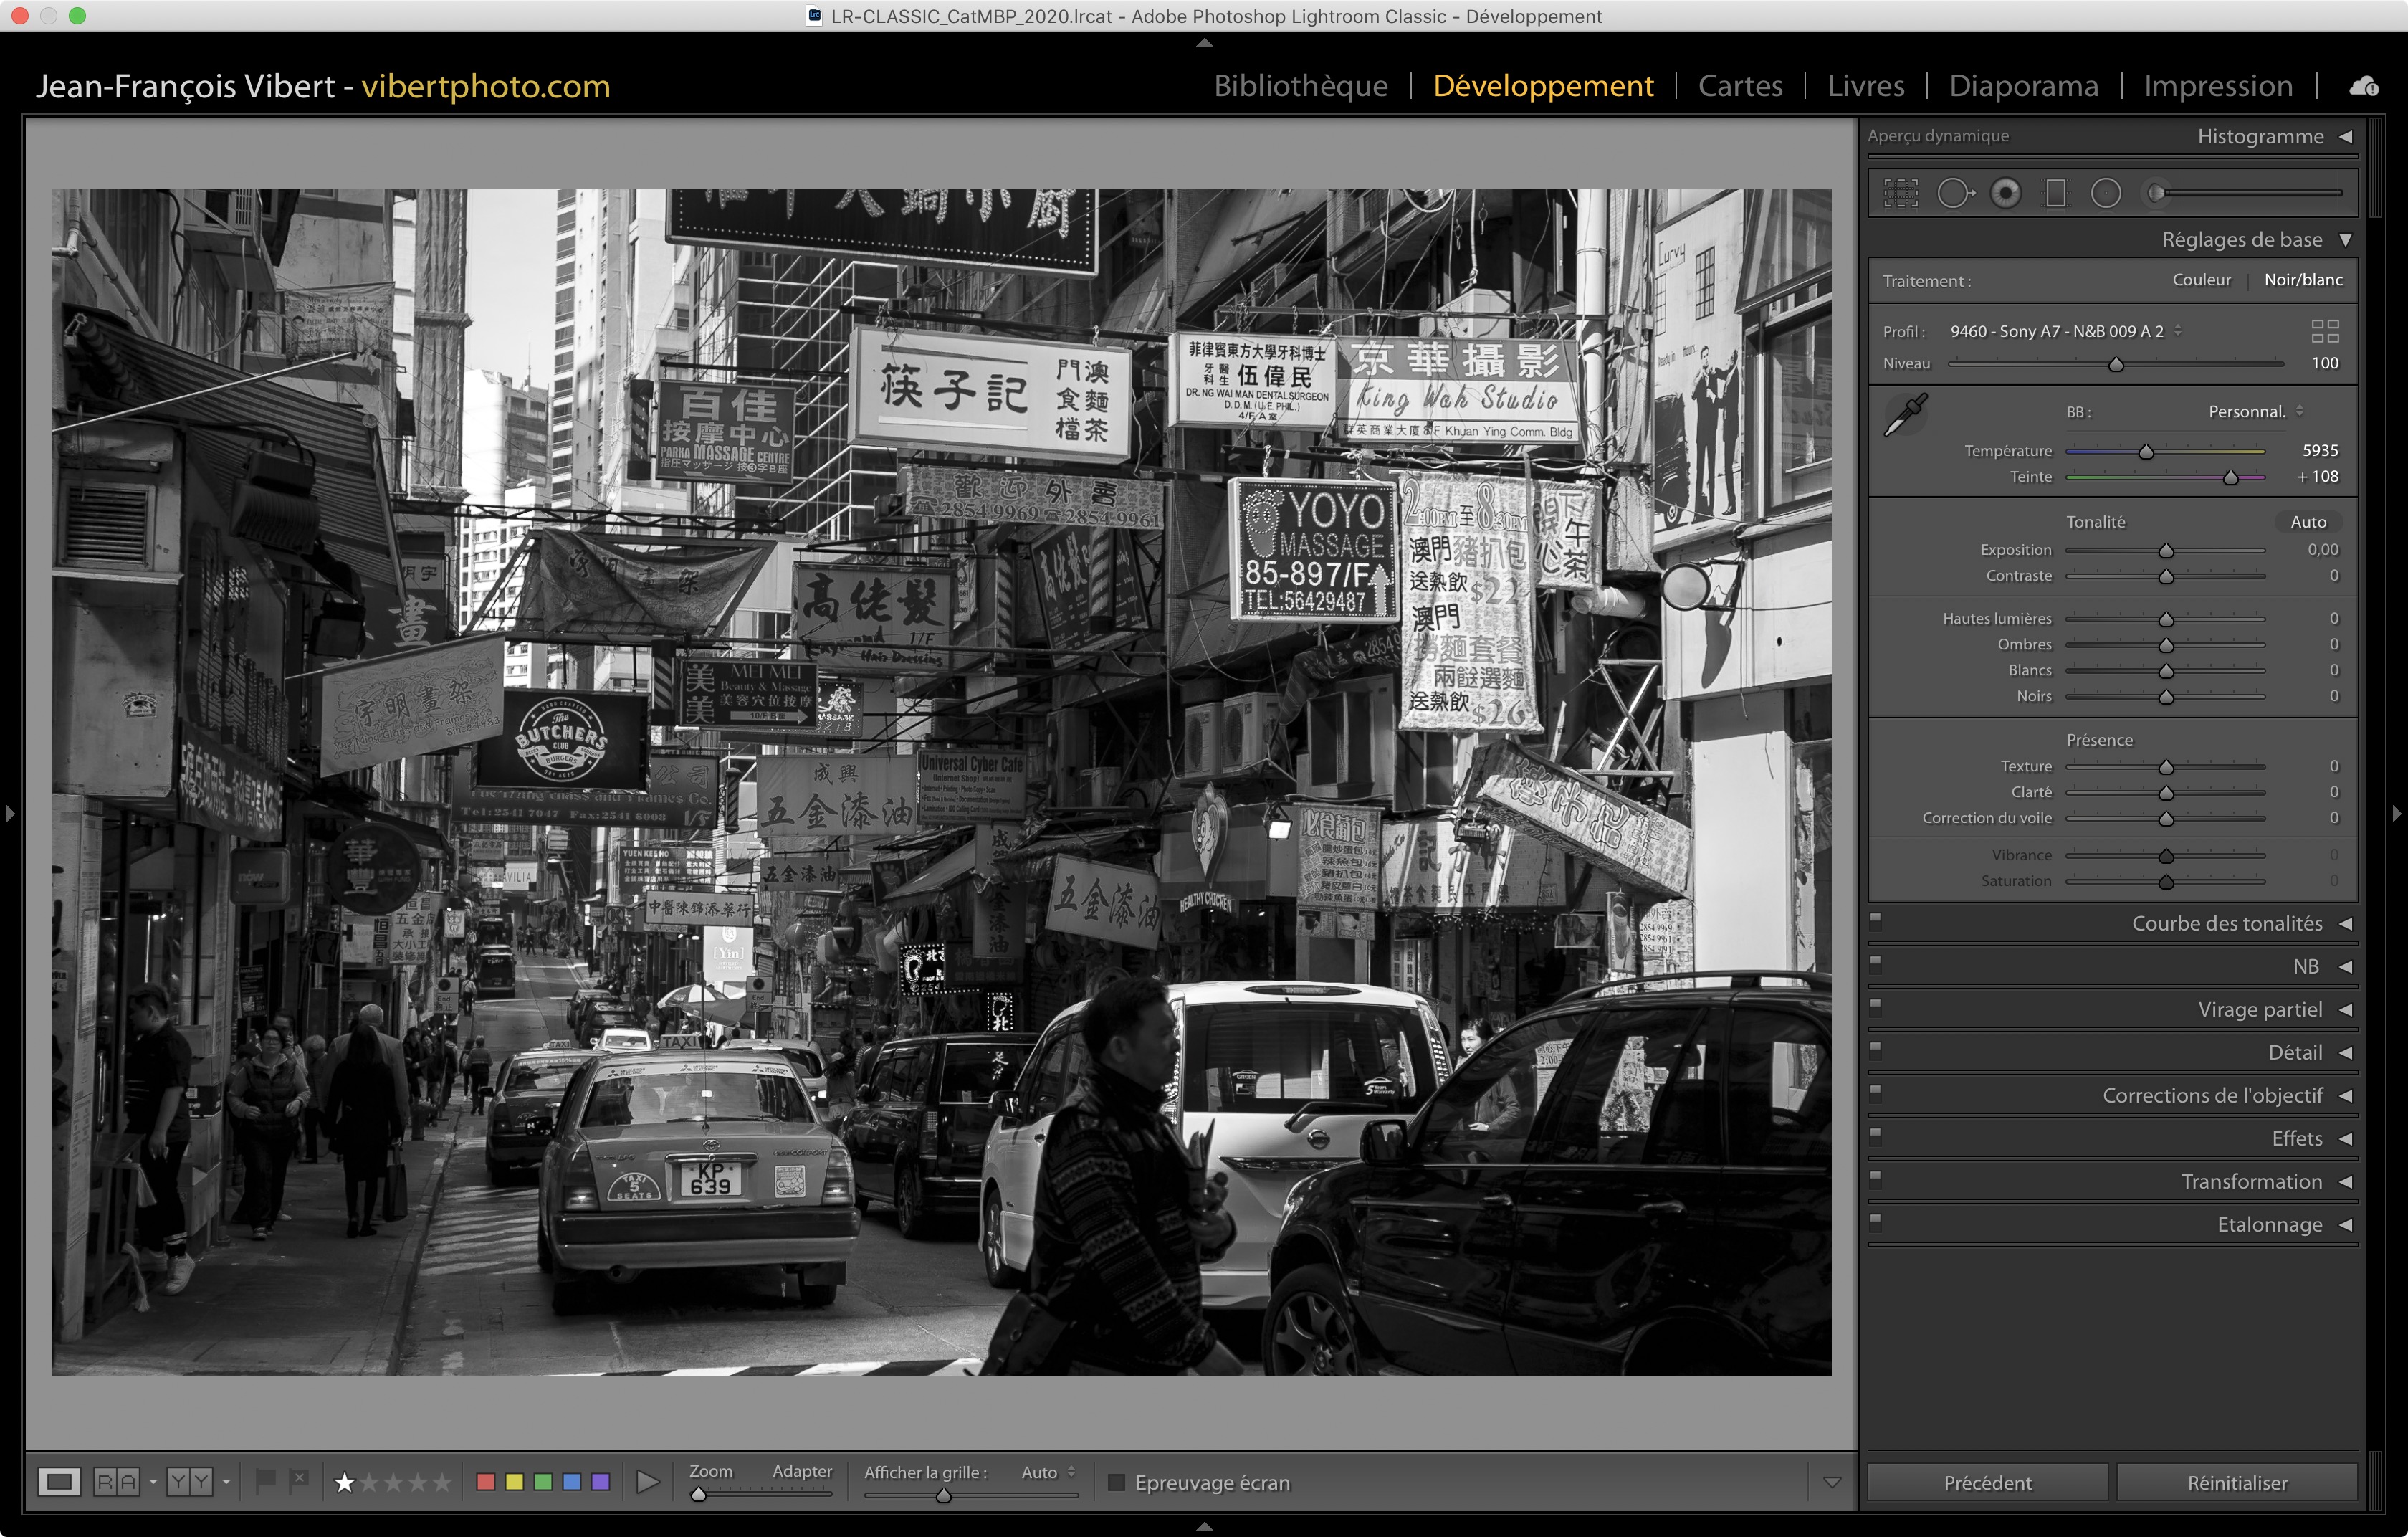Switch to the Bibliothèque module
The width and height of the screenshot is (2408, 1537).
click(1300, 86)
